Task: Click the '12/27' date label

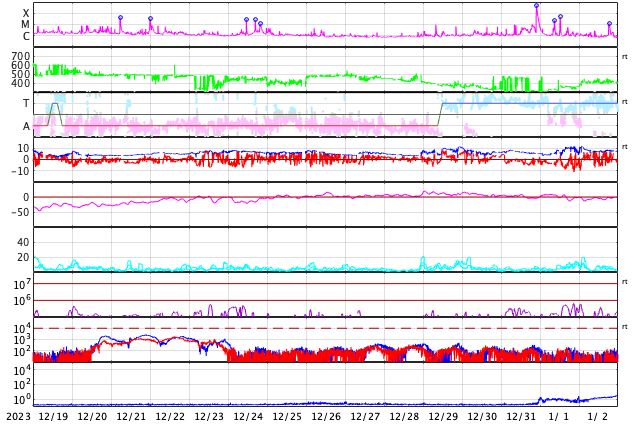Action: click(365, 417)
